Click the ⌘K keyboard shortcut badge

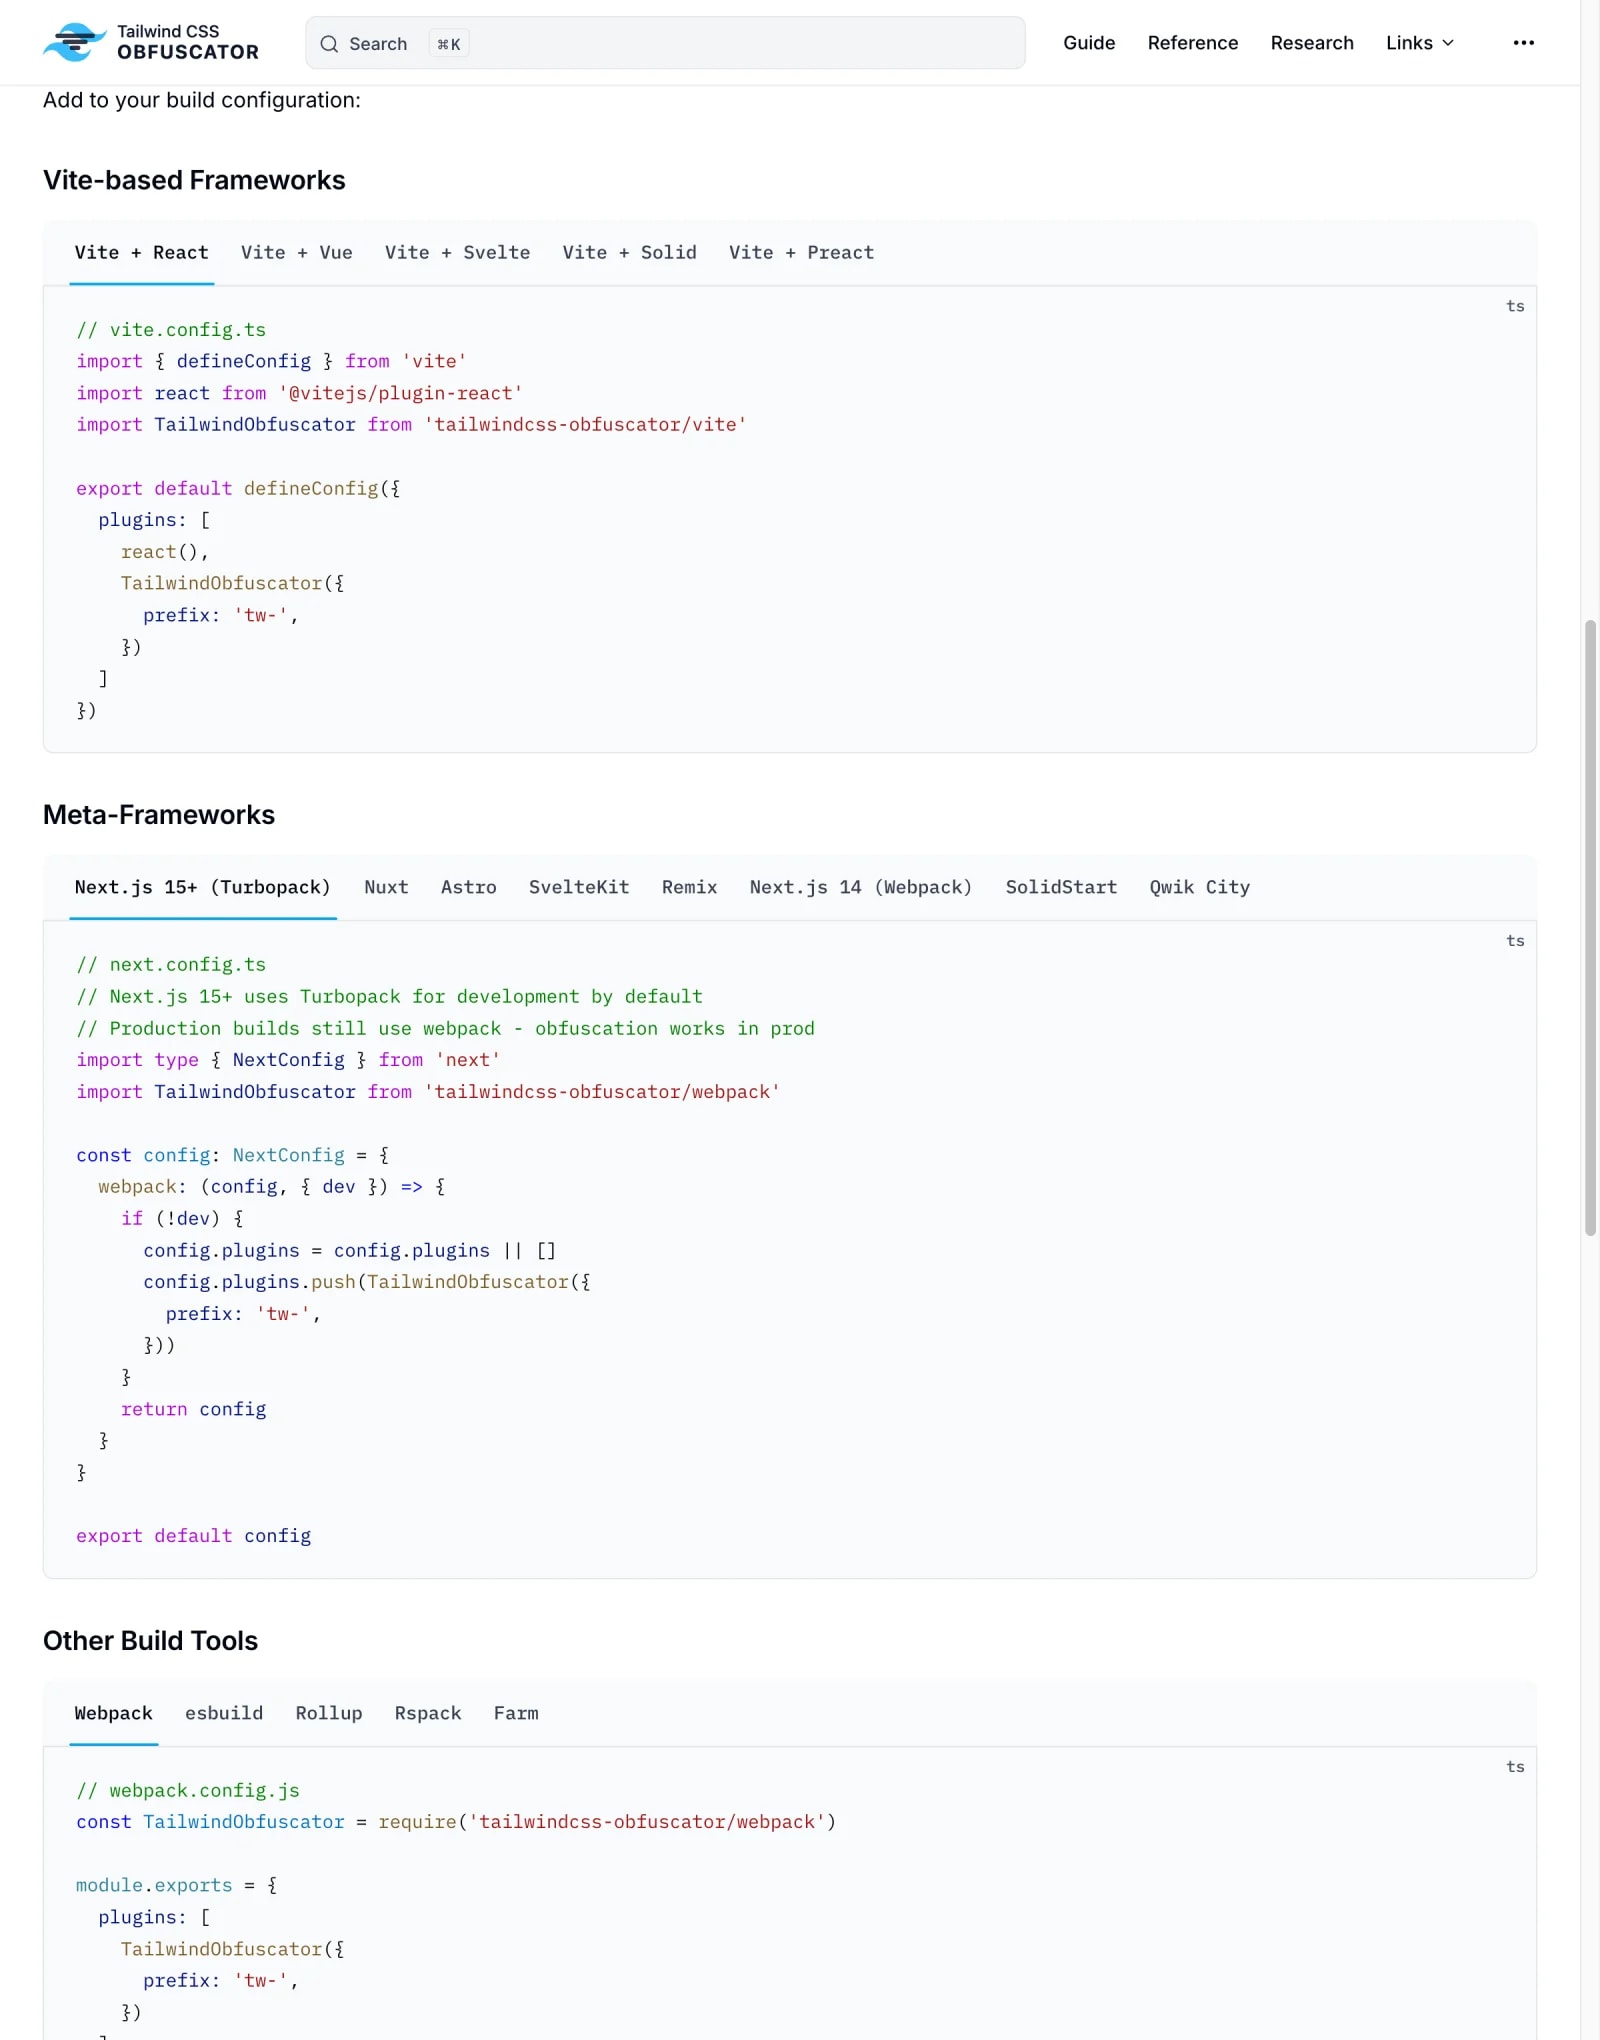pyautogui.click(x=448, y=44)
